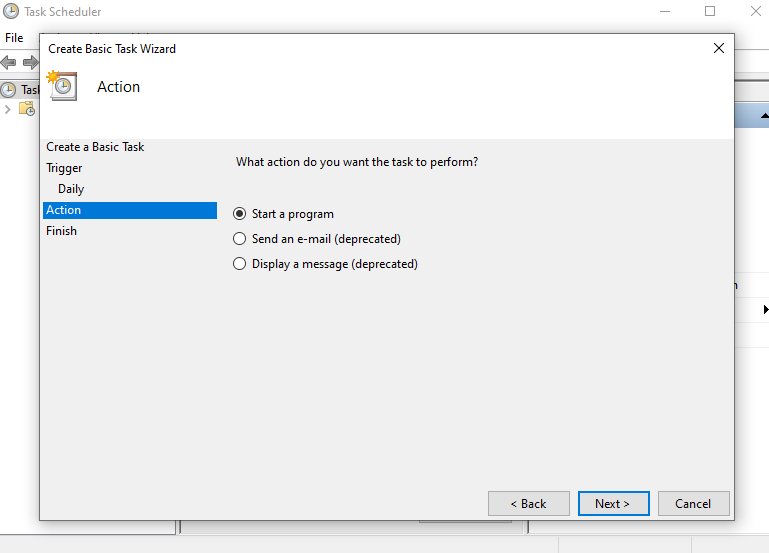Click the Next button

coord(613,504)
